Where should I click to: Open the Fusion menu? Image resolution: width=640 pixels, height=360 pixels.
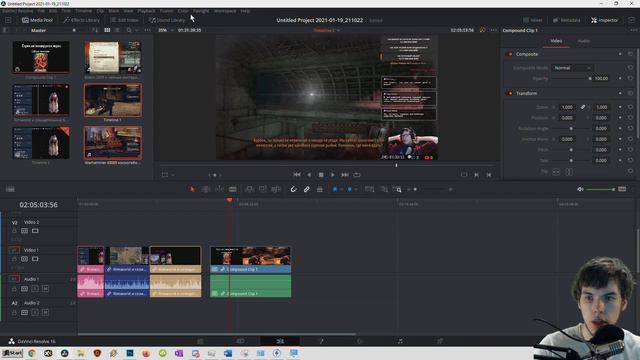coord(167,11)
